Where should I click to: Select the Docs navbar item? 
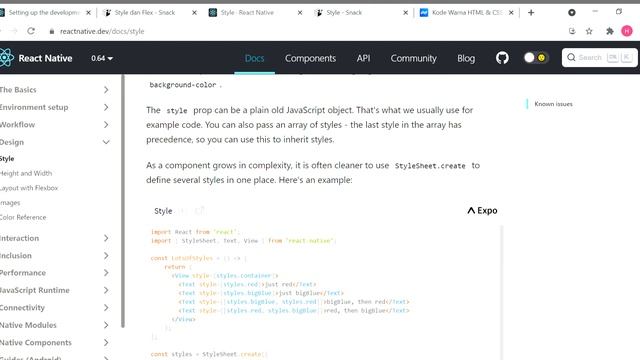tap(254, 58)
